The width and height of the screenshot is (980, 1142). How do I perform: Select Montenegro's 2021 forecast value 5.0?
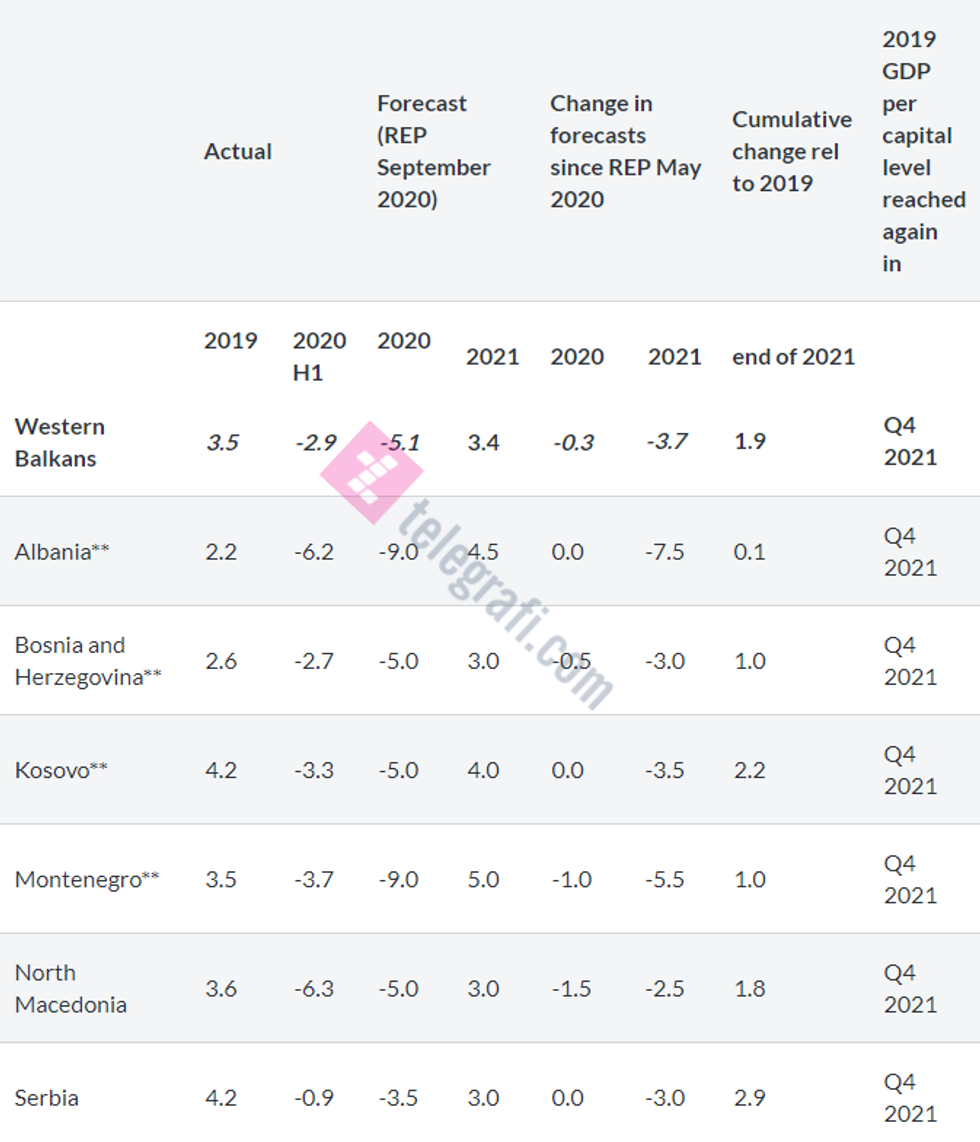pyautogui.click(x=483, y=879)
